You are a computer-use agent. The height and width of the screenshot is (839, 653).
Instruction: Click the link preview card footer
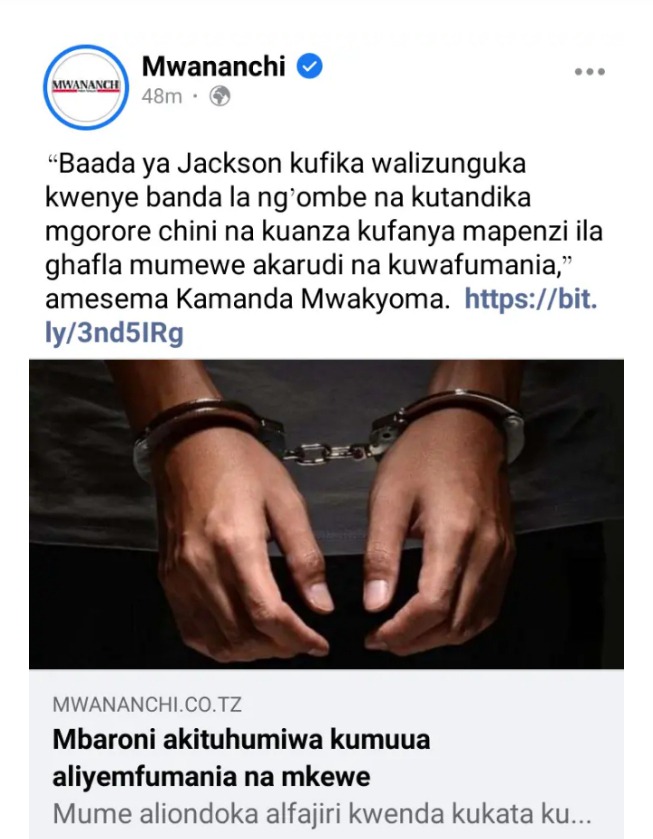[x=326, y=754]
